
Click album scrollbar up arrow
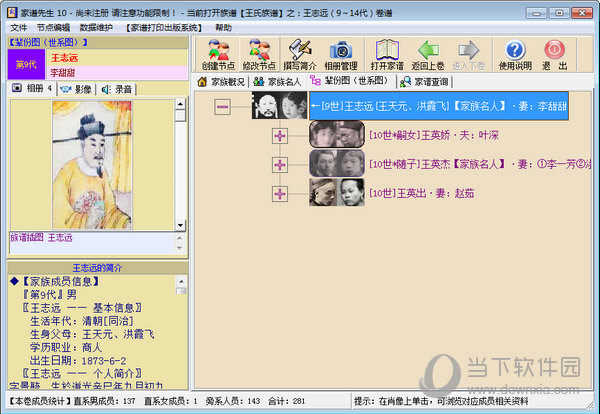point(180,104)
